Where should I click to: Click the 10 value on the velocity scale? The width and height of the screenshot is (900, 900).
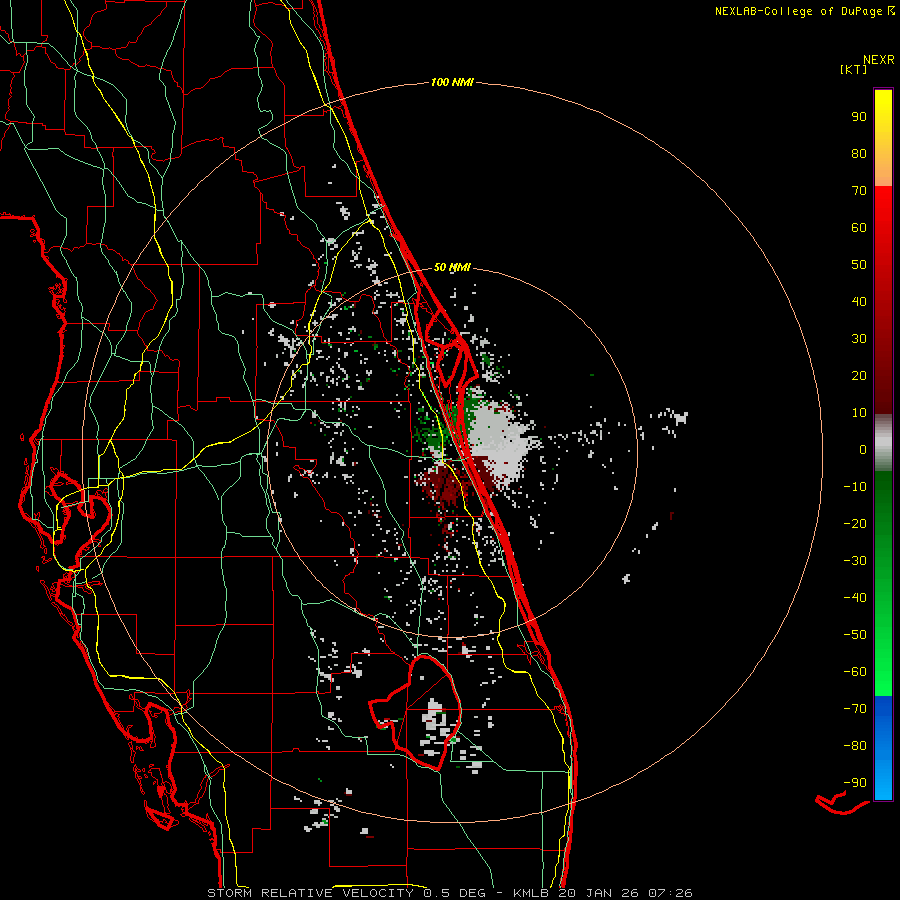point(859,413)
